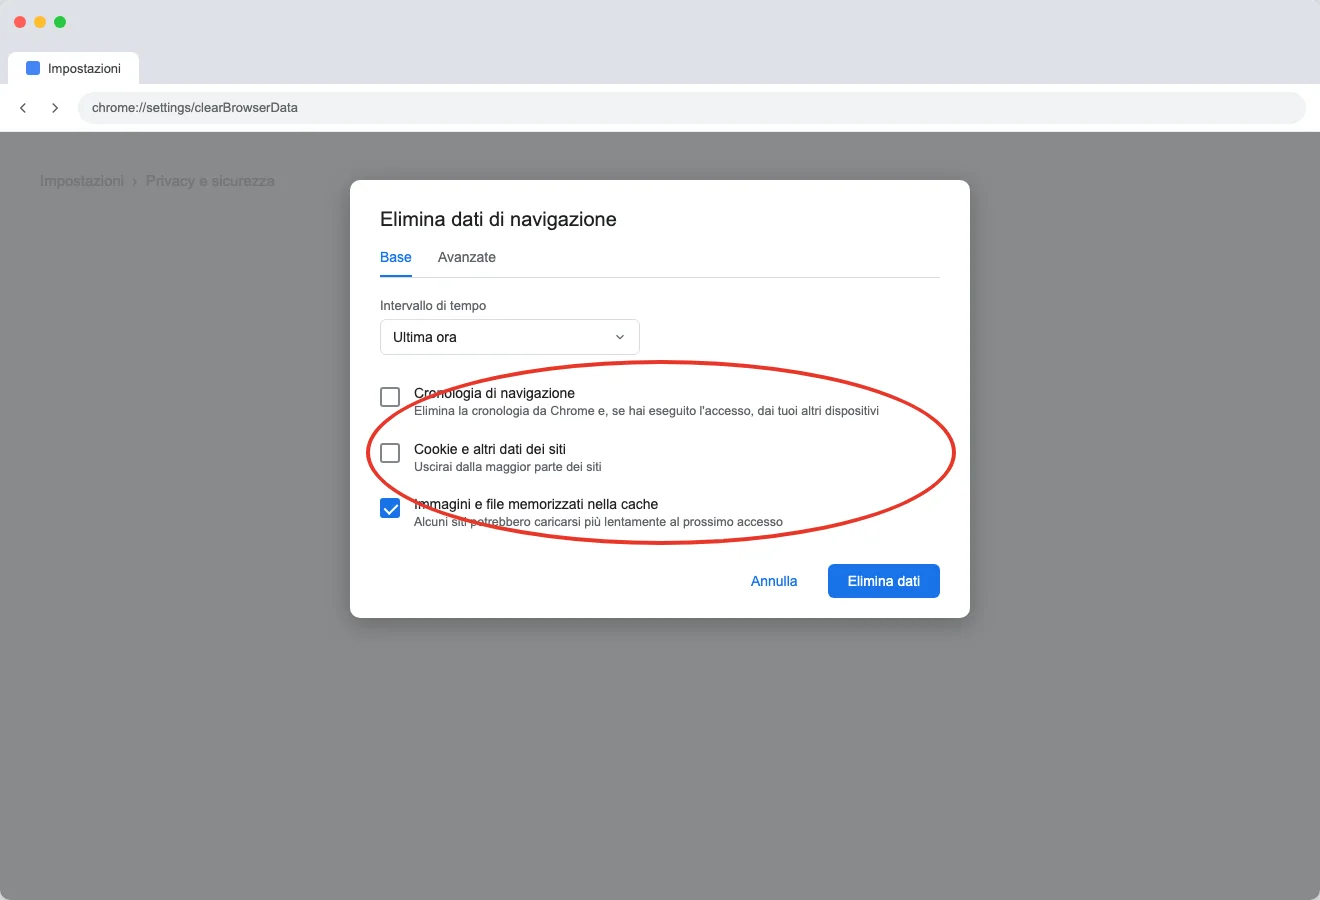Go back with the browser back arrow

tap(23, 108)
